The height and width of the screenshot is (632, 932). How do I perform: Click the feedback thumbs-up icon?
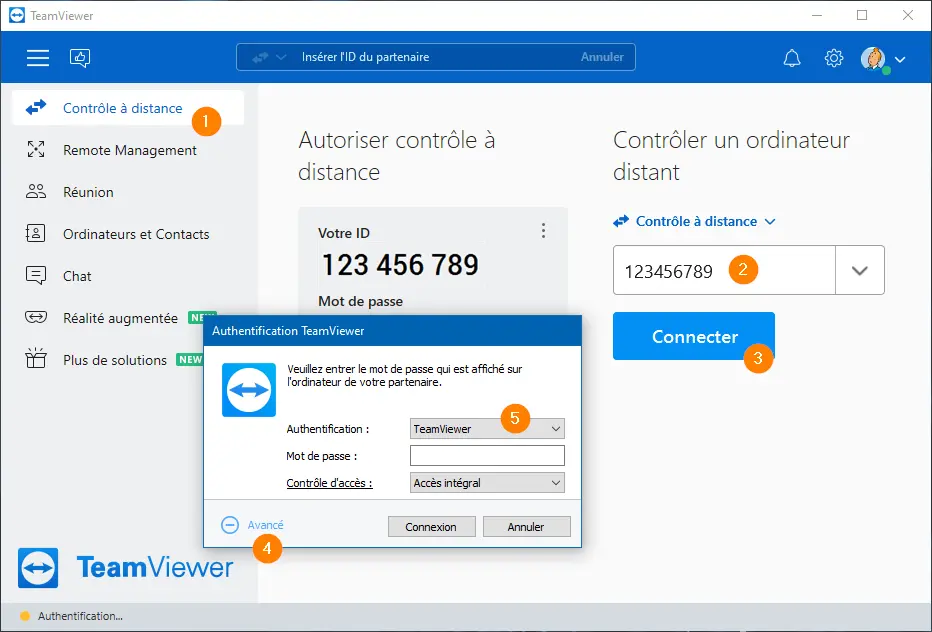(80, 58)
